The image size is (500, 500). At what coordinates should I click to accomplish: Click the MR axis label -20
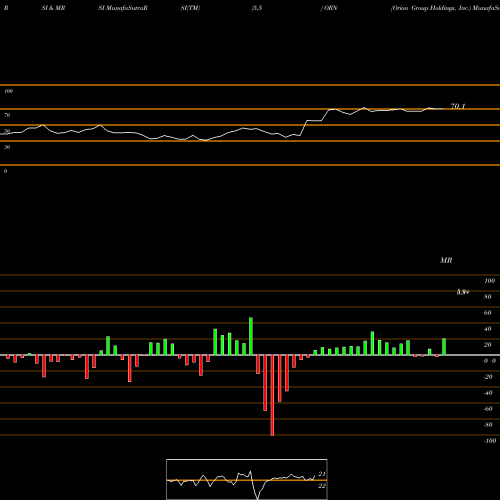click(x=488, y=377)
